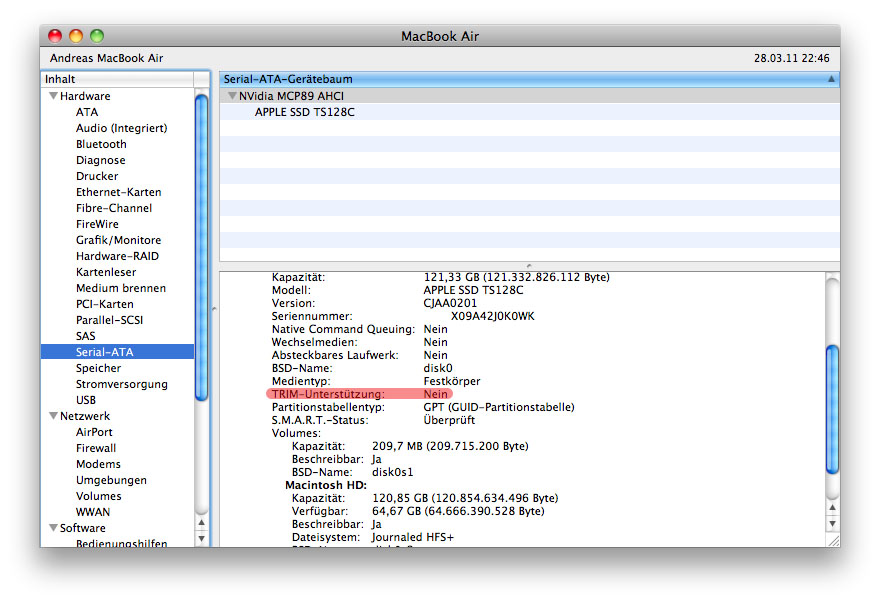Image resolution: width=880 pixels, height=602 pixels.
Task: Select WWAN under Netzwerk
Action: [x=93, y=512]
